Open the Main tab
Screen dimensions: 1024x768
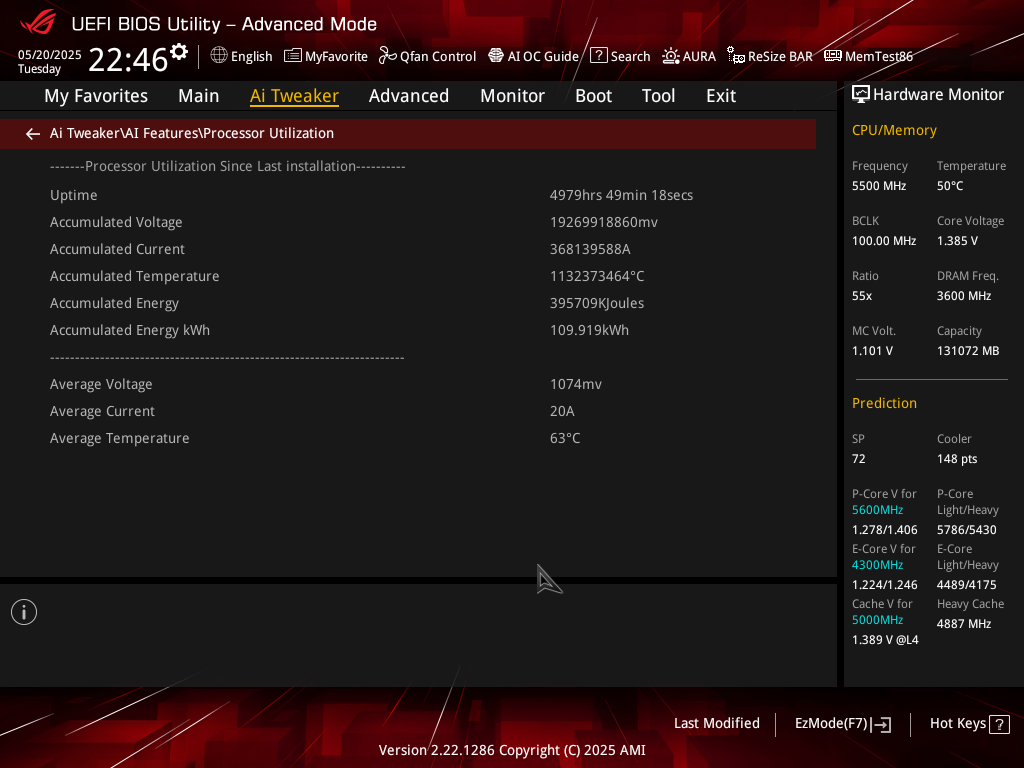coord(199,96)
